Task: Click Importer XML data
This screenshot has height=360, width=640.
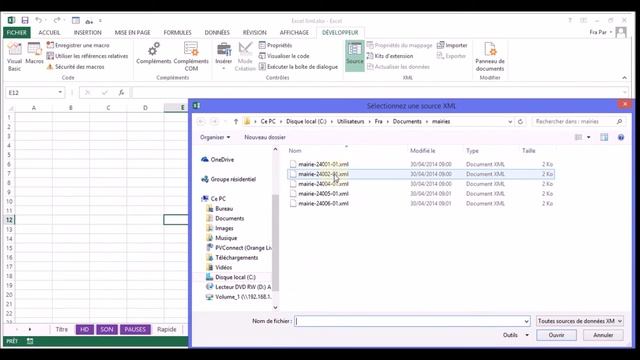Action: [452, 45]
